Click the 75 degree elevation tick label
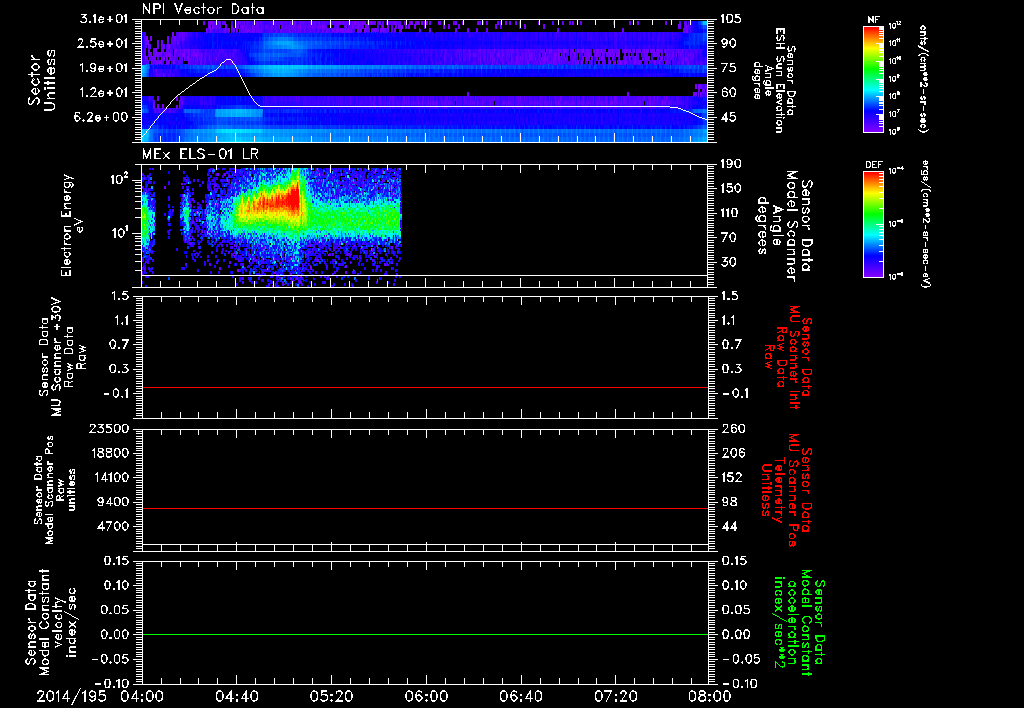Image resolution: width=1024 pixels, height=708 pixels. pyautogui.click(x=729, y=68)
